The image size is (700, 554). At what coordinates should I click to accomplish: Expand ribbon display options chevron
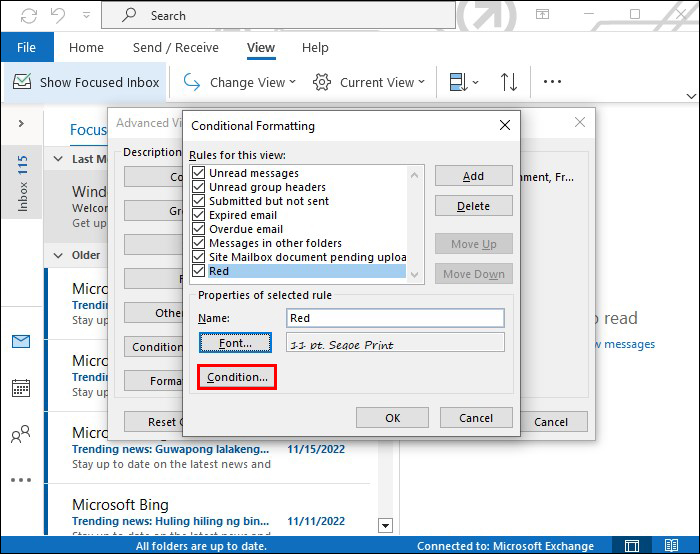[691, 96]
